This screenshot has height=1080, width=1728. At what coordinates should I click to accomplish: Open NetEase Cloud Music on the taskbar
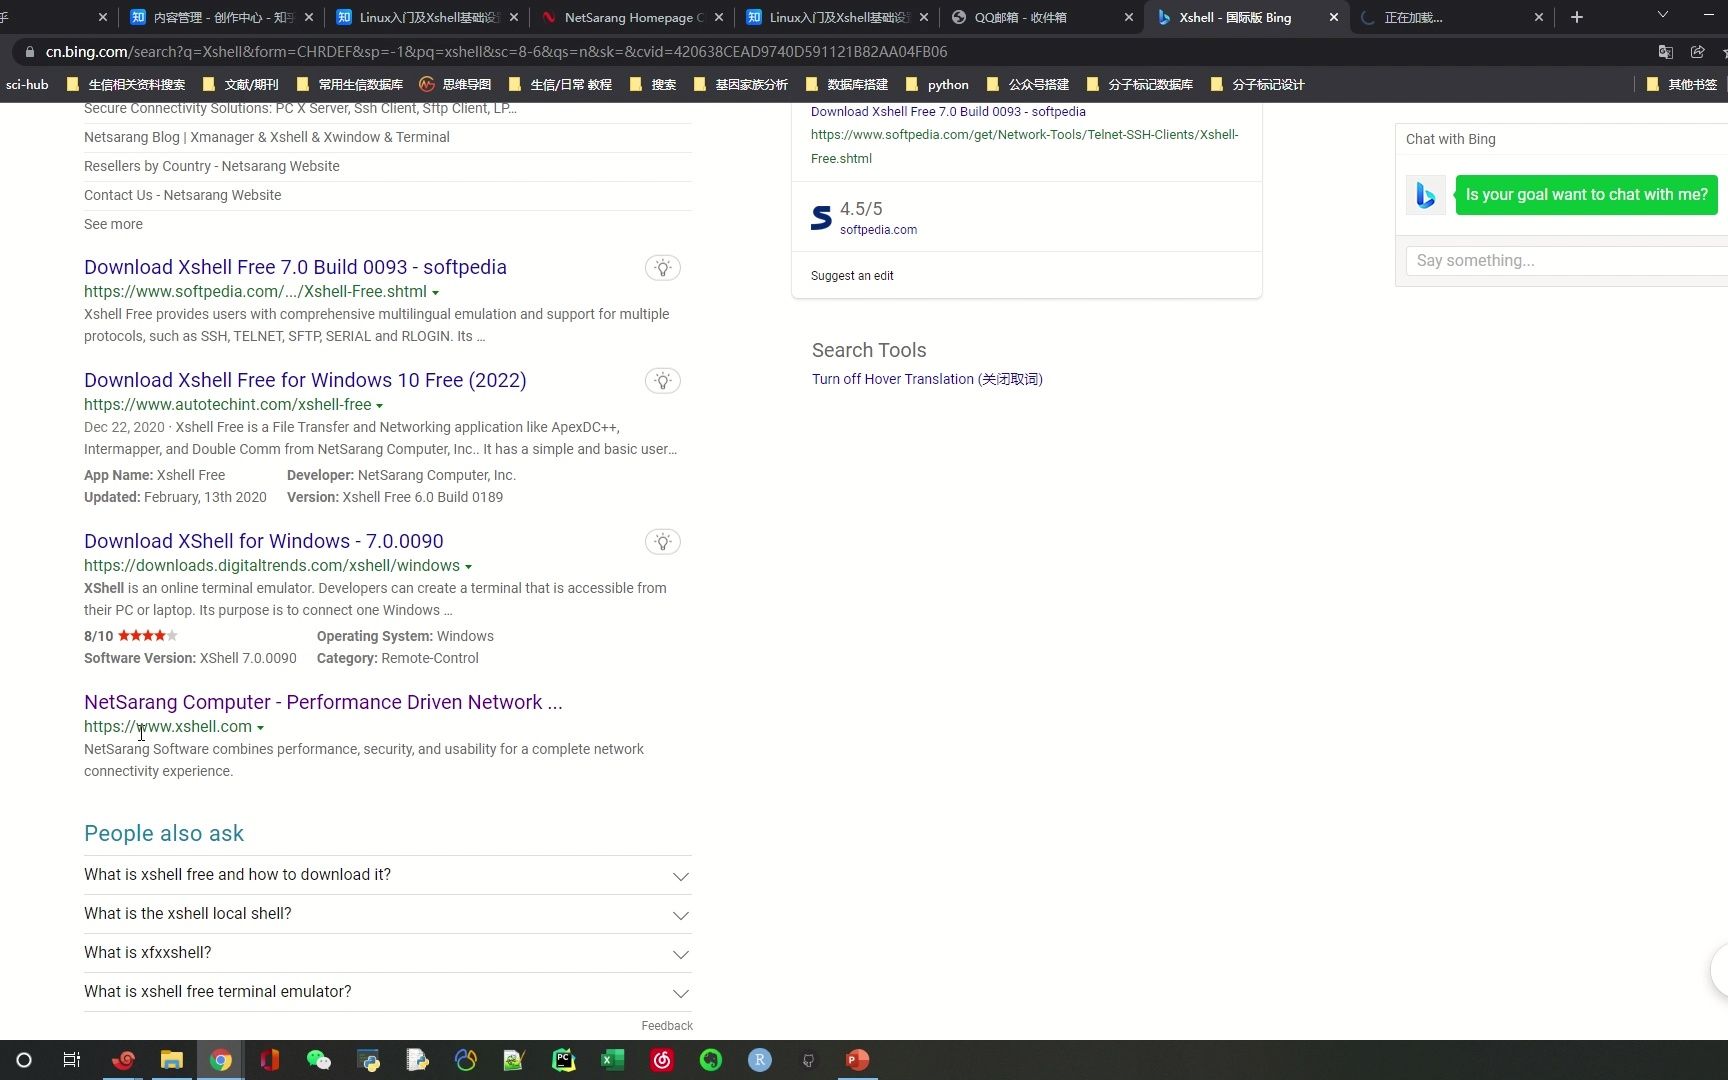point(662,1060)
